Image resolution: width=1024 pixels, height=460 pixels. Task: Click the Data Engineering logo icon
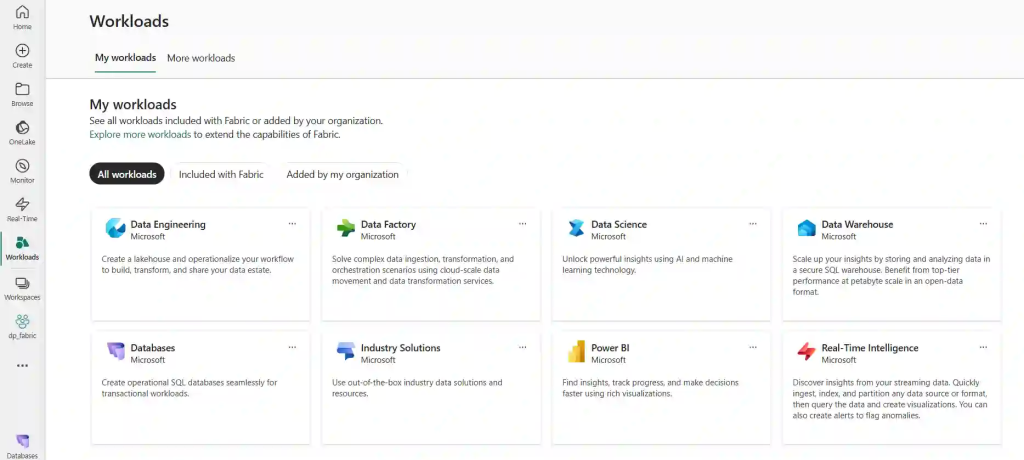pyautogui.click(x=116, y=228)
